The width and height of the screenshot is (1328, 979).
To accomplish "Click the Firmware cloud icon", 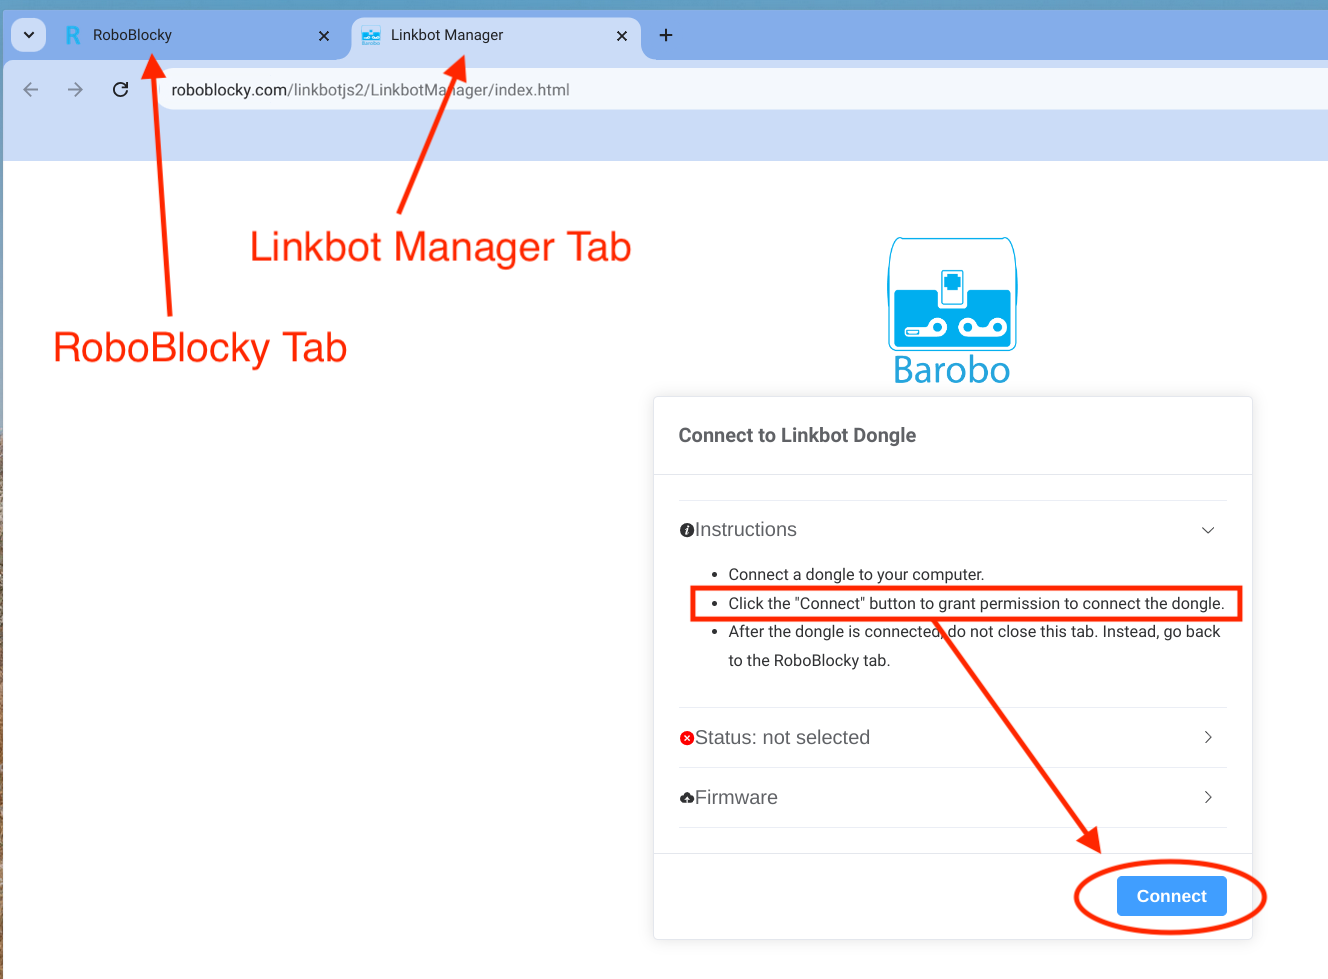I will tap(687, 798).
